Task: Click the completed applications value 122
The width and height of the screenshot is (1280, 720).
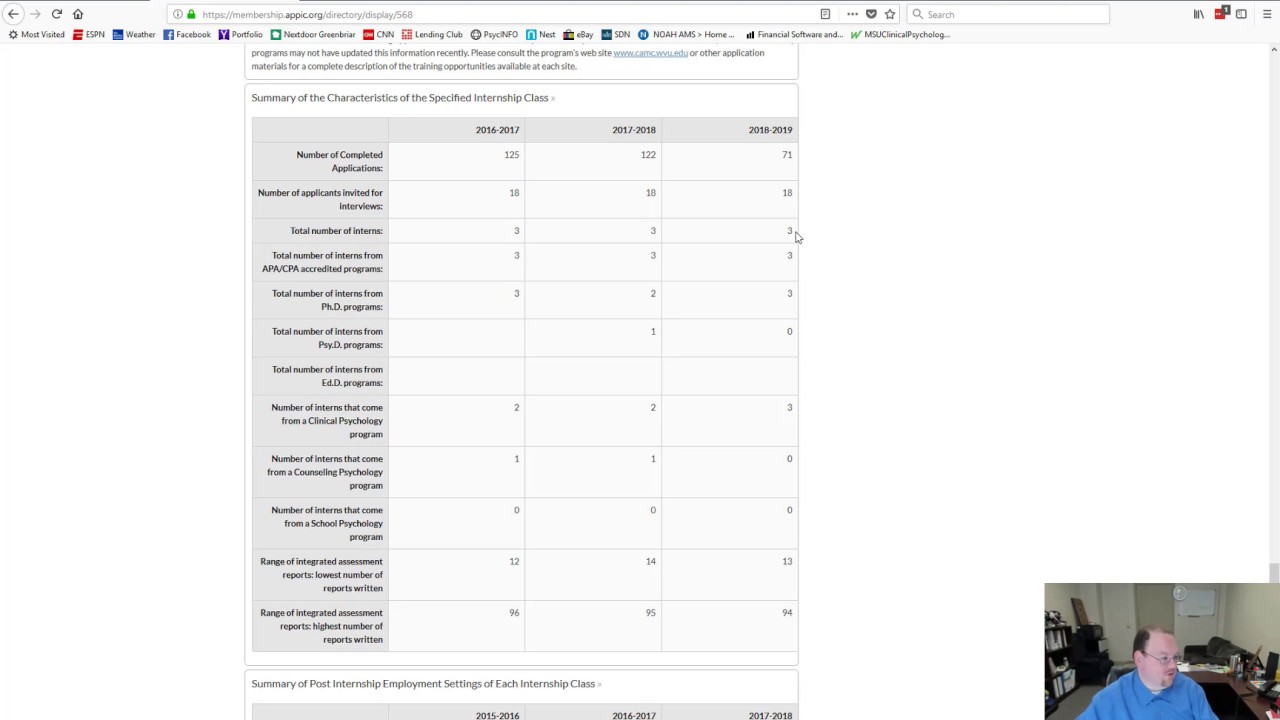Action: pyautogui.click(x=648, y=155)
